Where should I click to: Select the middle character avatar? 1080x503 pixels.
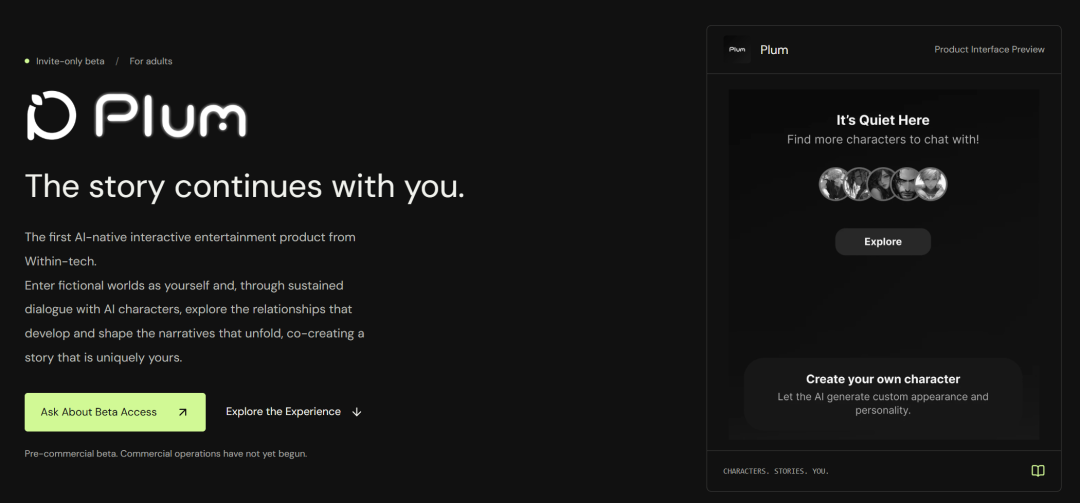point(882,184)
